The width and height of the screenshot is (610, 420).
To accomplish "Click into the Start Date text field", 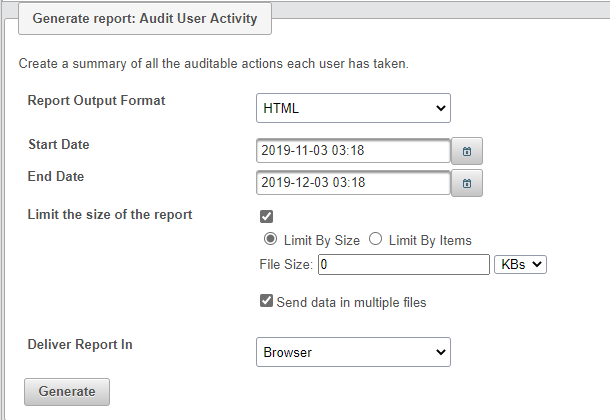I will click(x=353, y=151).
